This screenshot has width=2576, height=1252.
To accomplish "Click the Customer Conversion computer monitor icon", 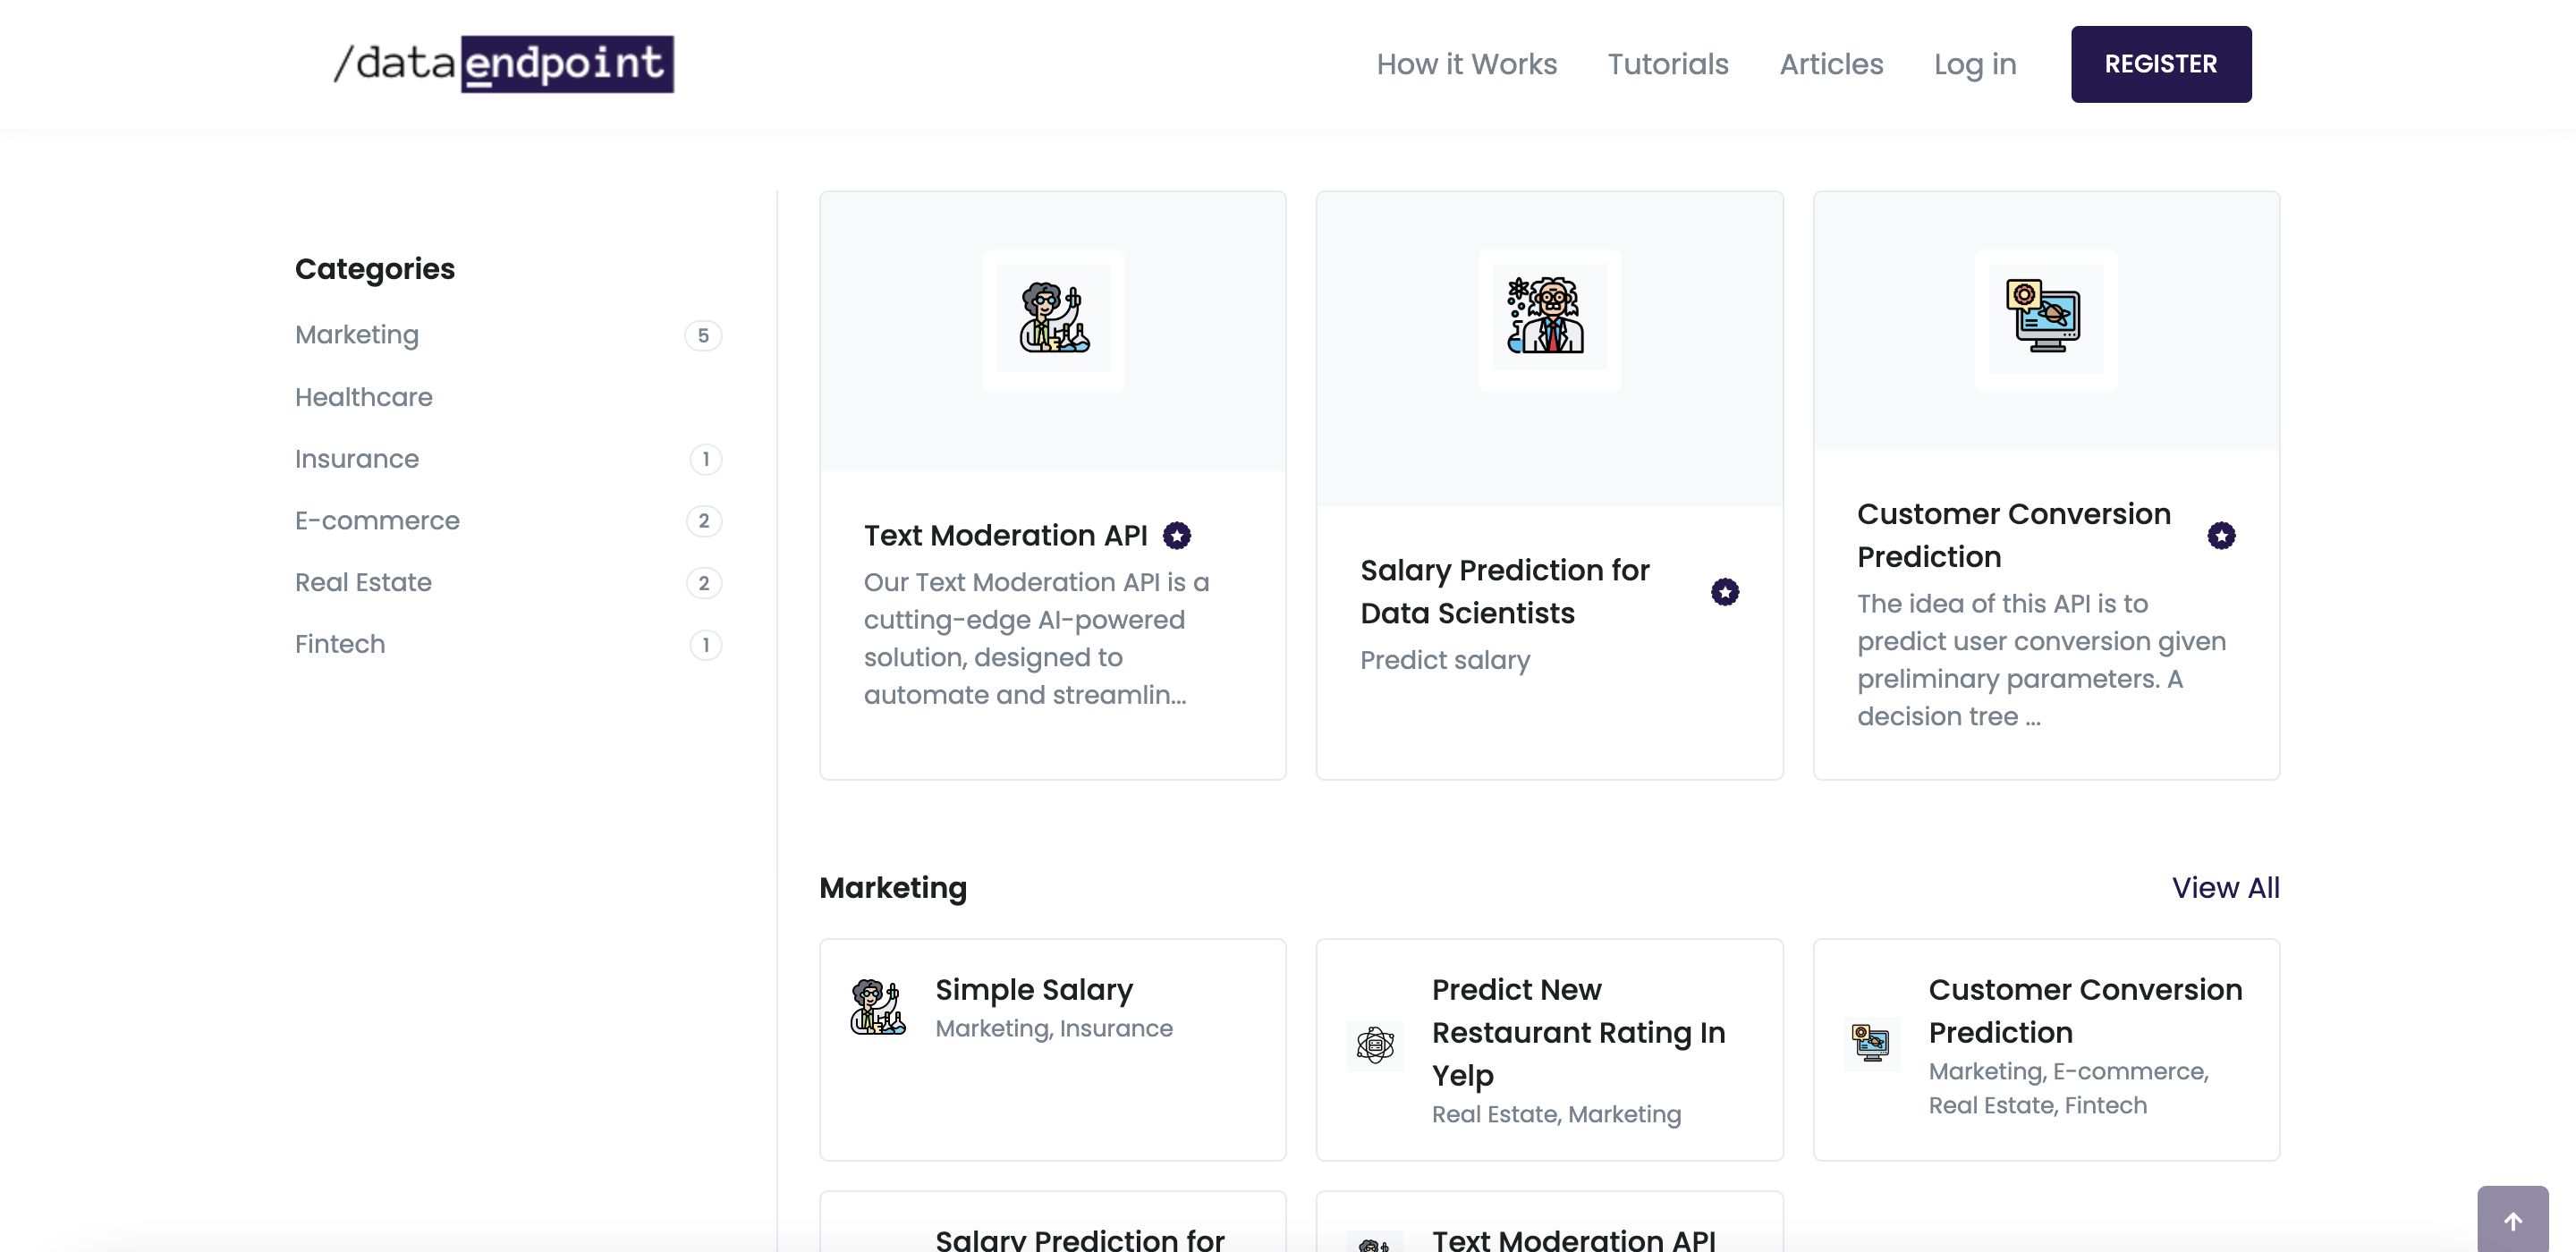I will point(2045,318).
